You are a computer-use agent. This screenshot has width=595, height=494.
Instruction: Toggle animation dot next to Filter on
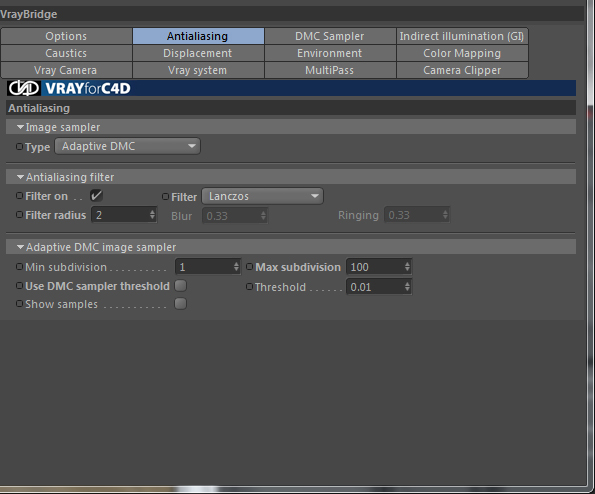point(19,196)
